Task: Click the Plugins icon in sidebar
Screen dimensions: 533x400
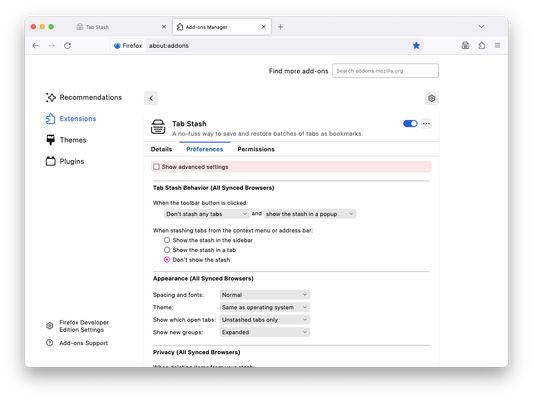Action: 50,161
